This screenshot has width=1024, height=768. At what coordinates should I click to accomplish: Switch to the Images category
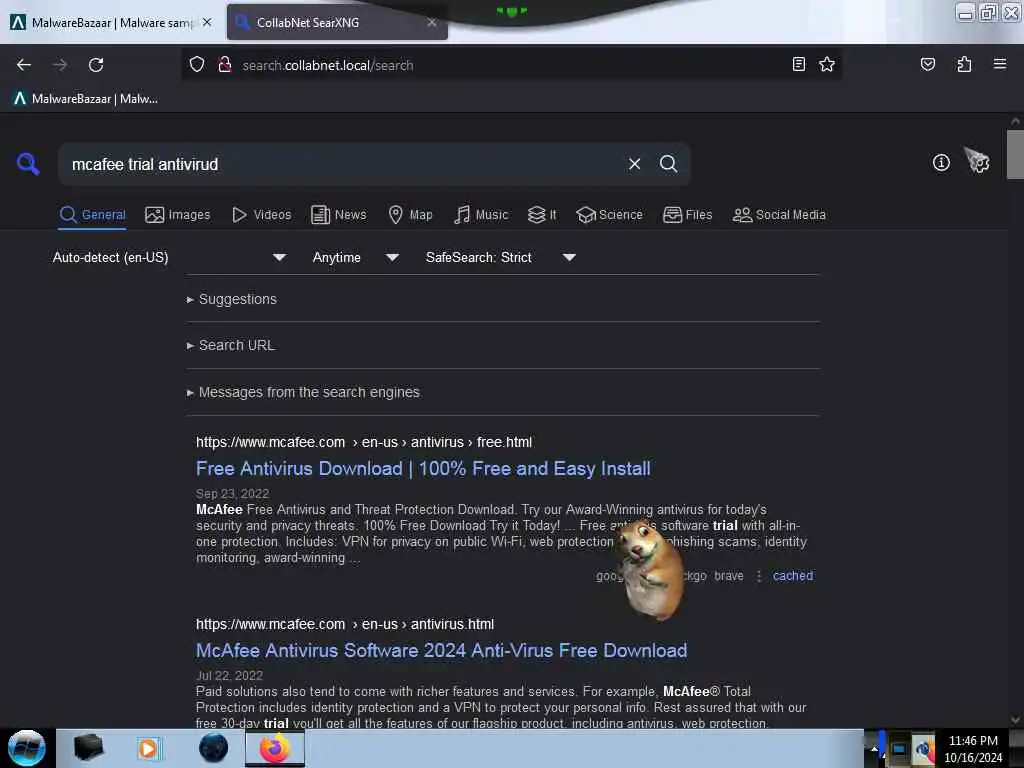[x=178, y=215]
